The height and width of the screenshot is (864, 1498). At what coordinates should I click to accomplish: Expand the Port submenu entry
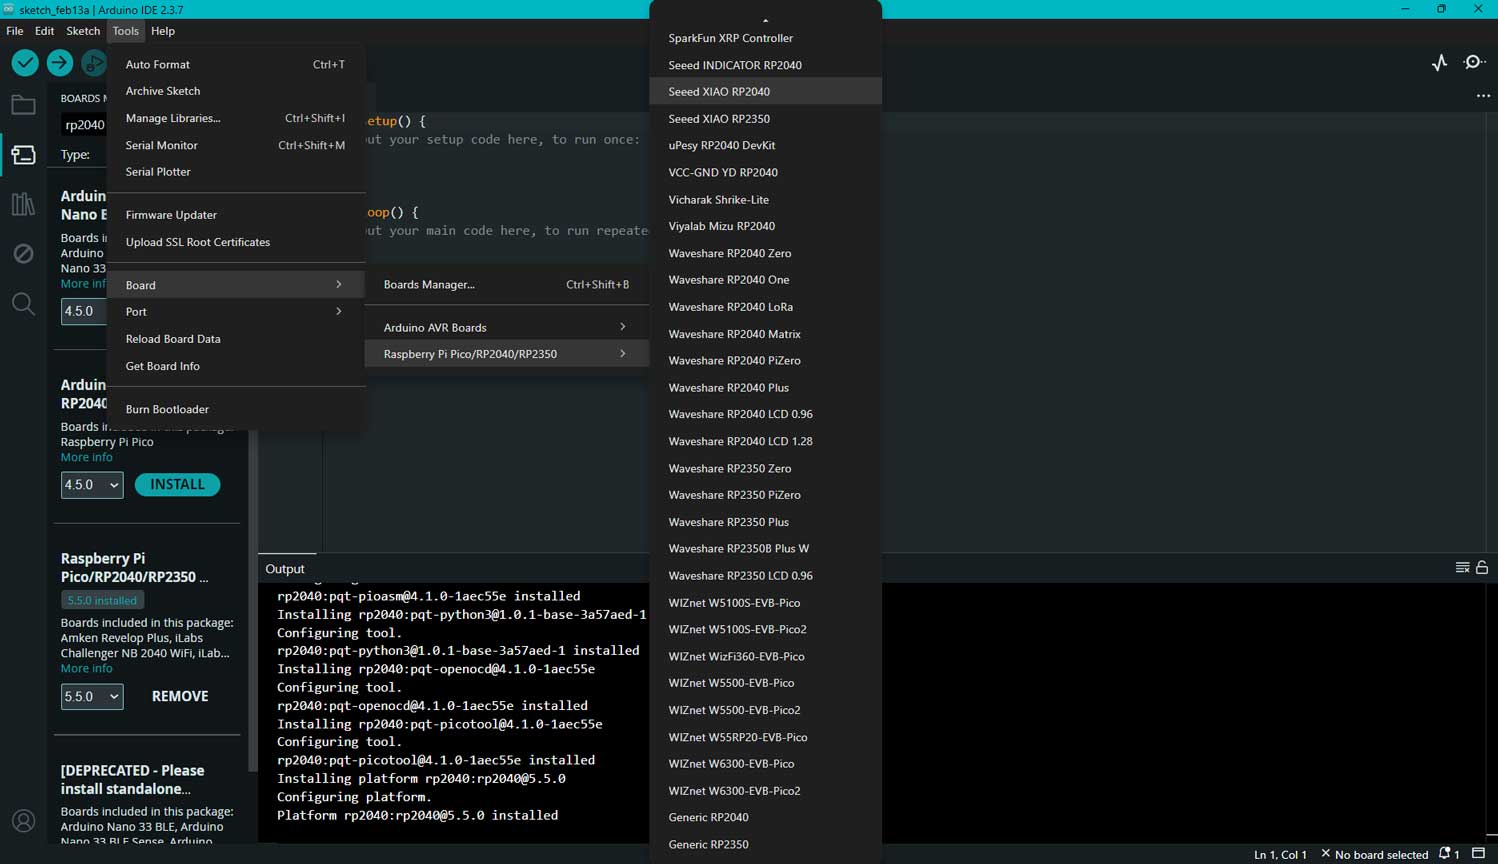(235, 312)
